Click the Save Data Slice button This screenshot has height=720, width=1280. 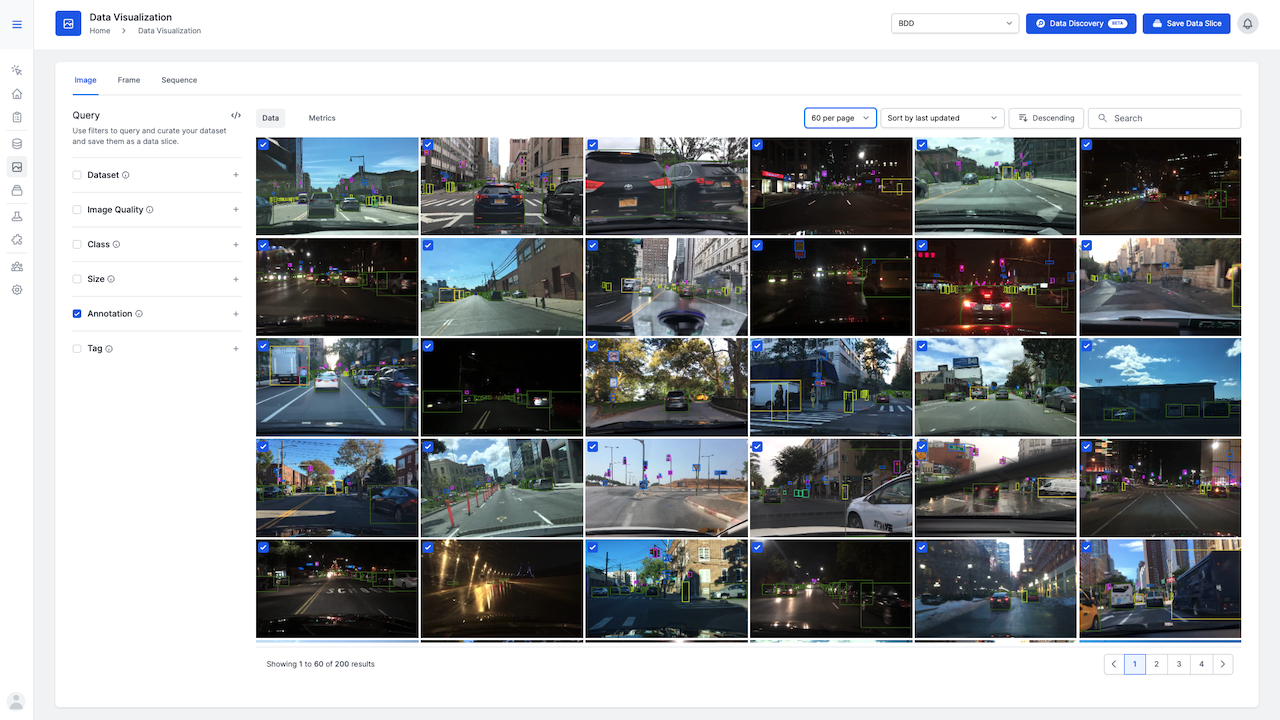click(x=1186, y=23)
